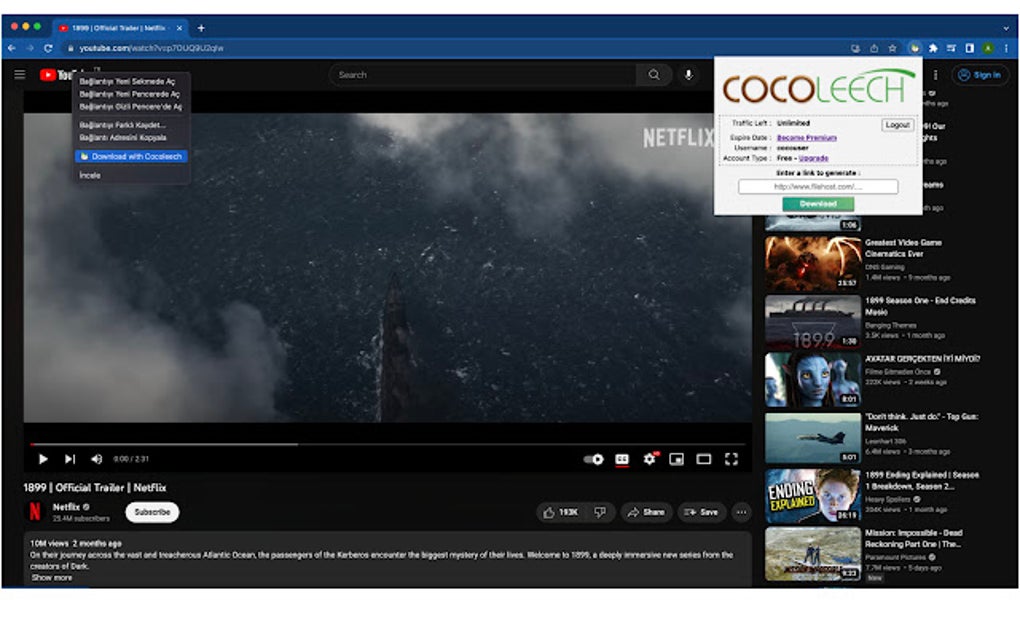Click the Share button

(x=645, y=512)
